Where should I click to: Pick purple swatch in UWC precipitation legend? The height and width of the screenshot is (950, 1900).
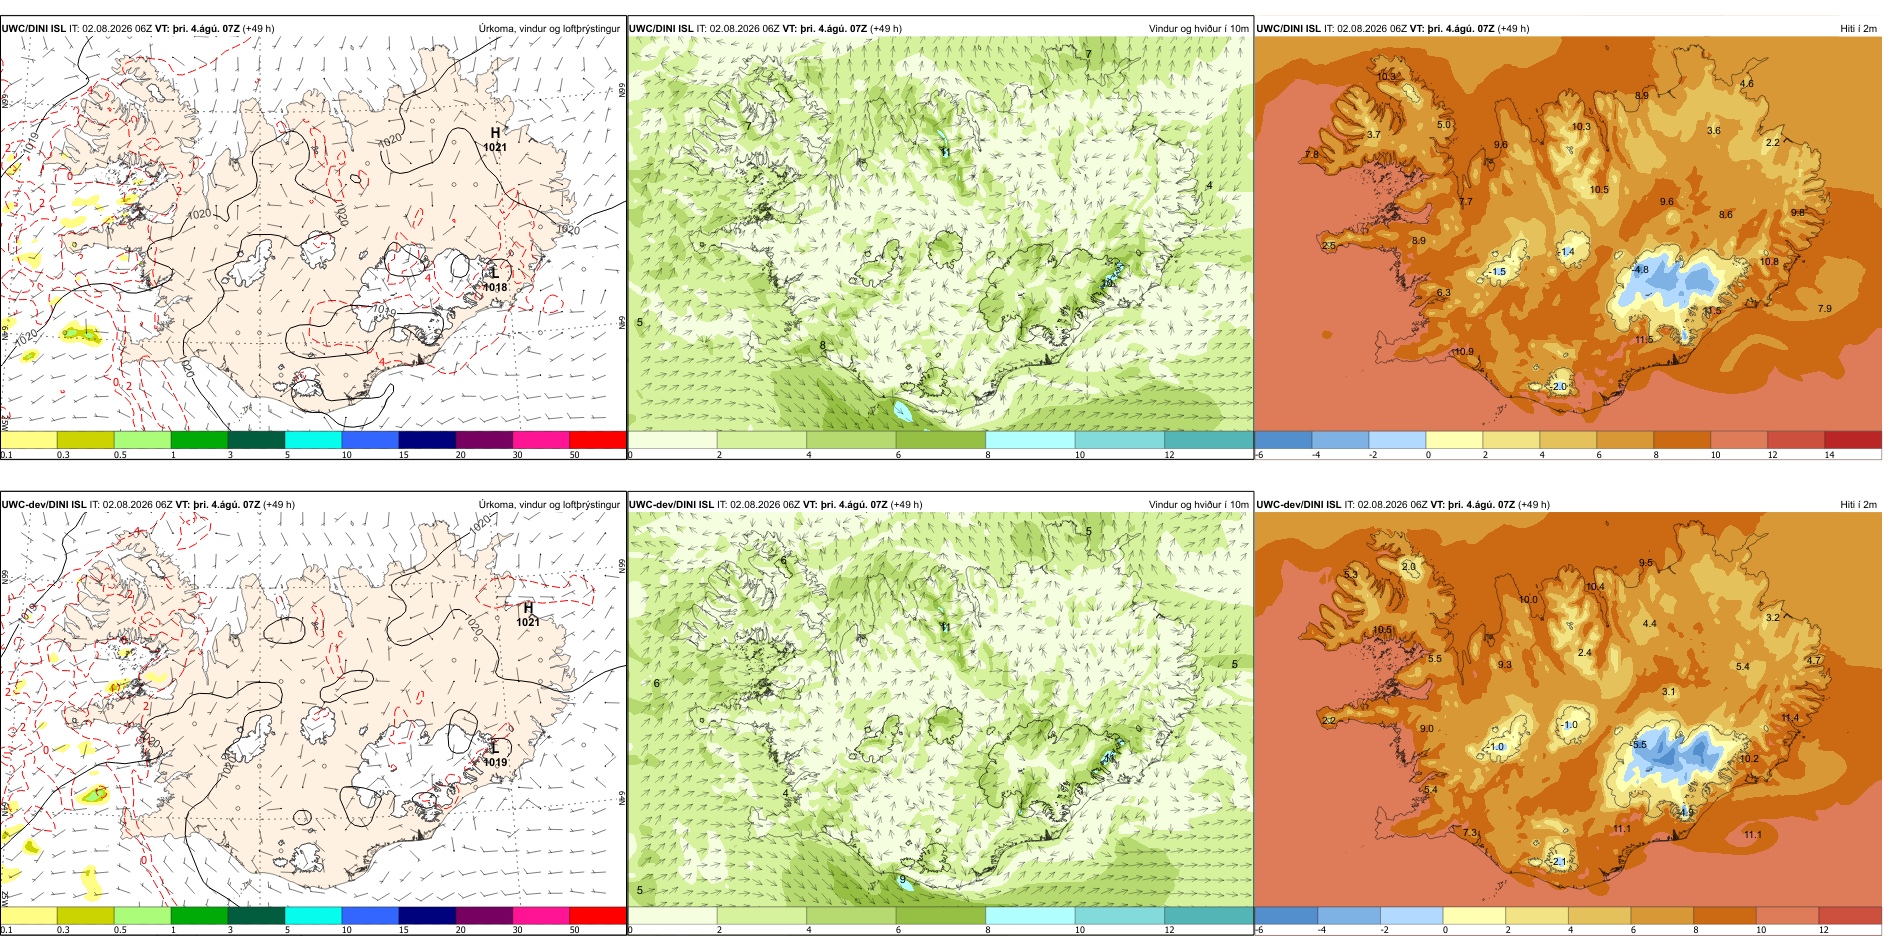click(484, 440)
